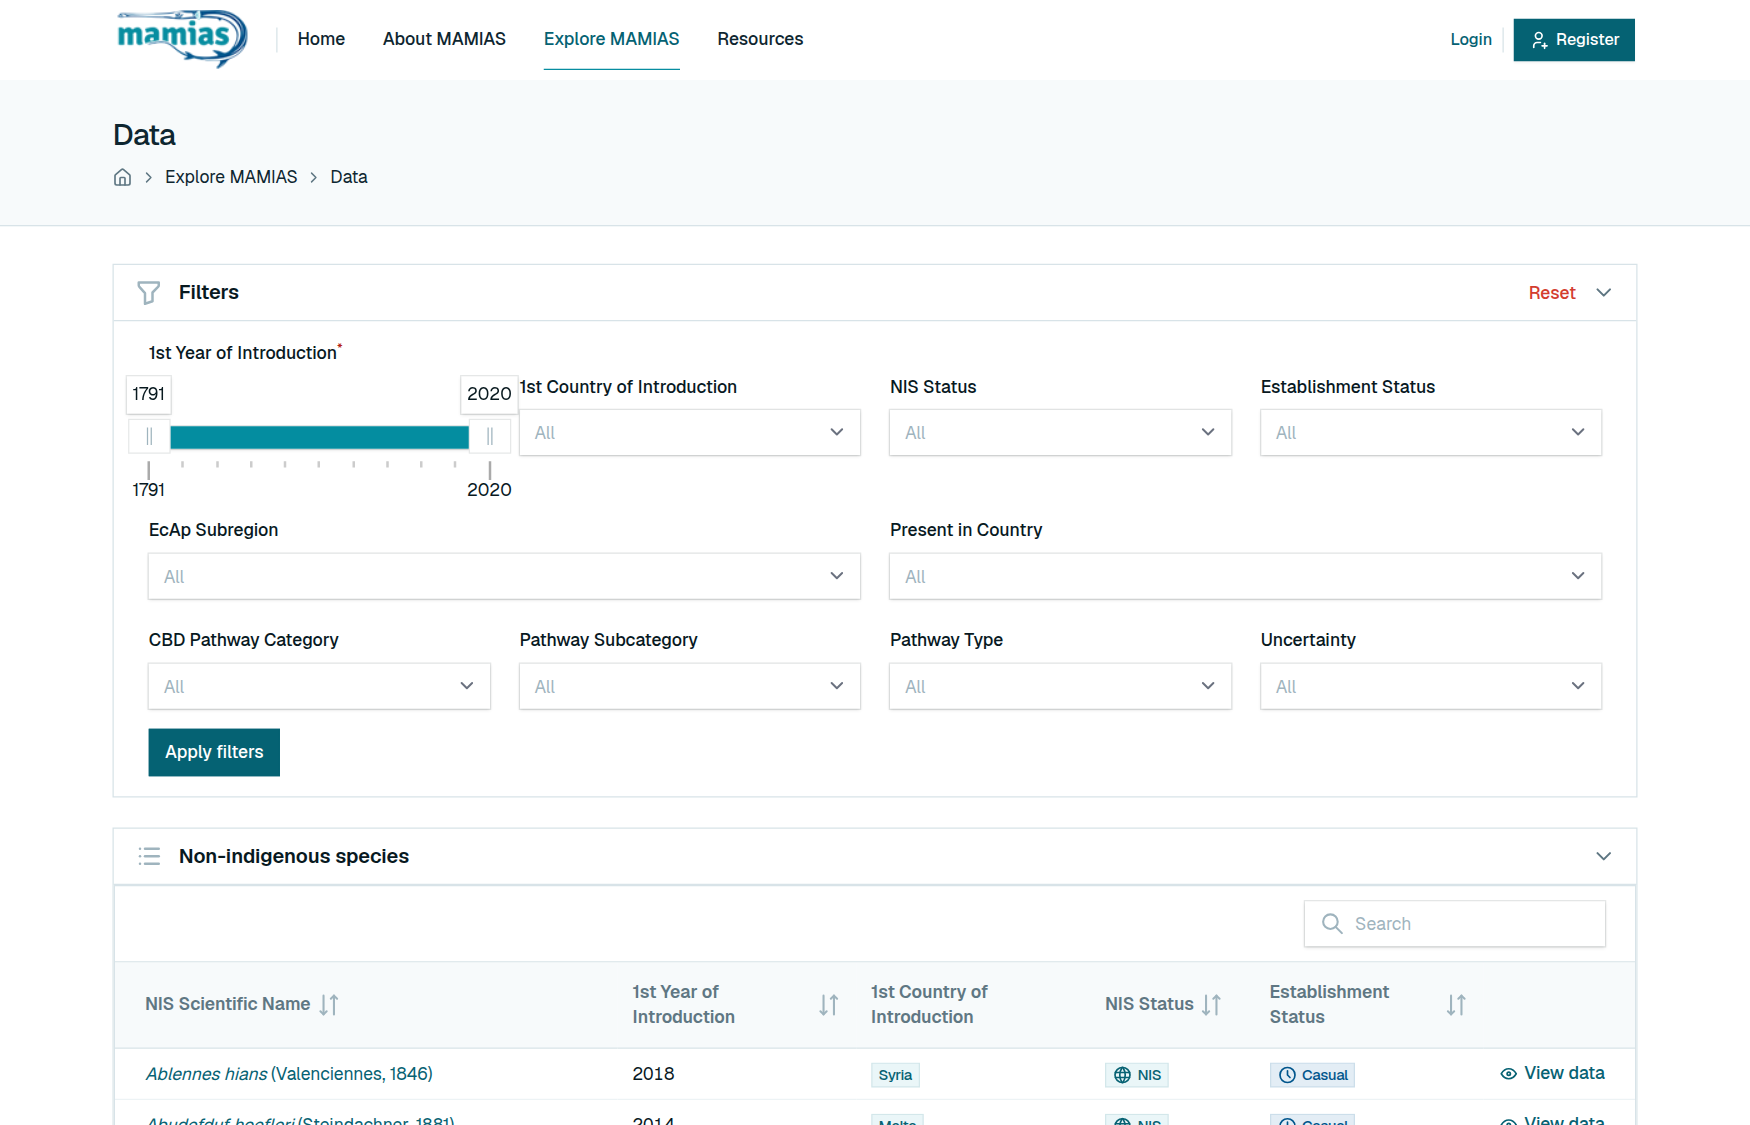Screen dimensions: 1750x1125
Task: Click the Non-indigenous species list icon
Action: (149, 856)
